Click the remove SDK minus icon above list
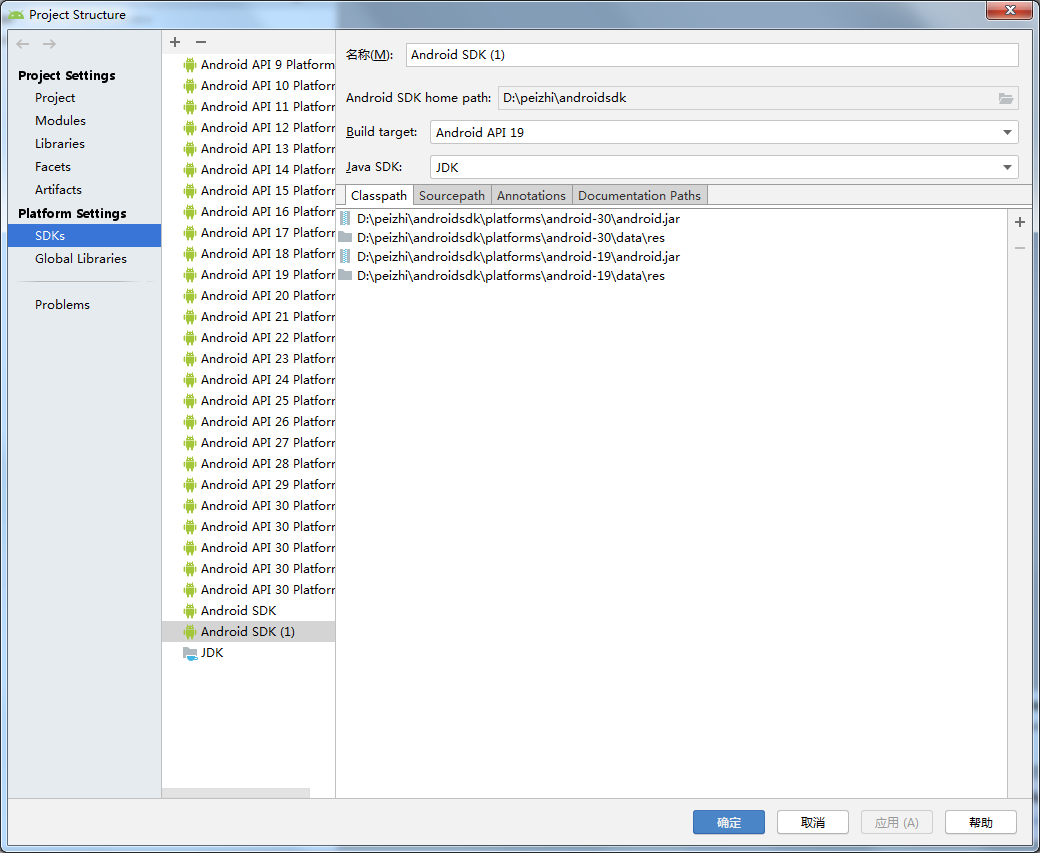 point(201,42)
